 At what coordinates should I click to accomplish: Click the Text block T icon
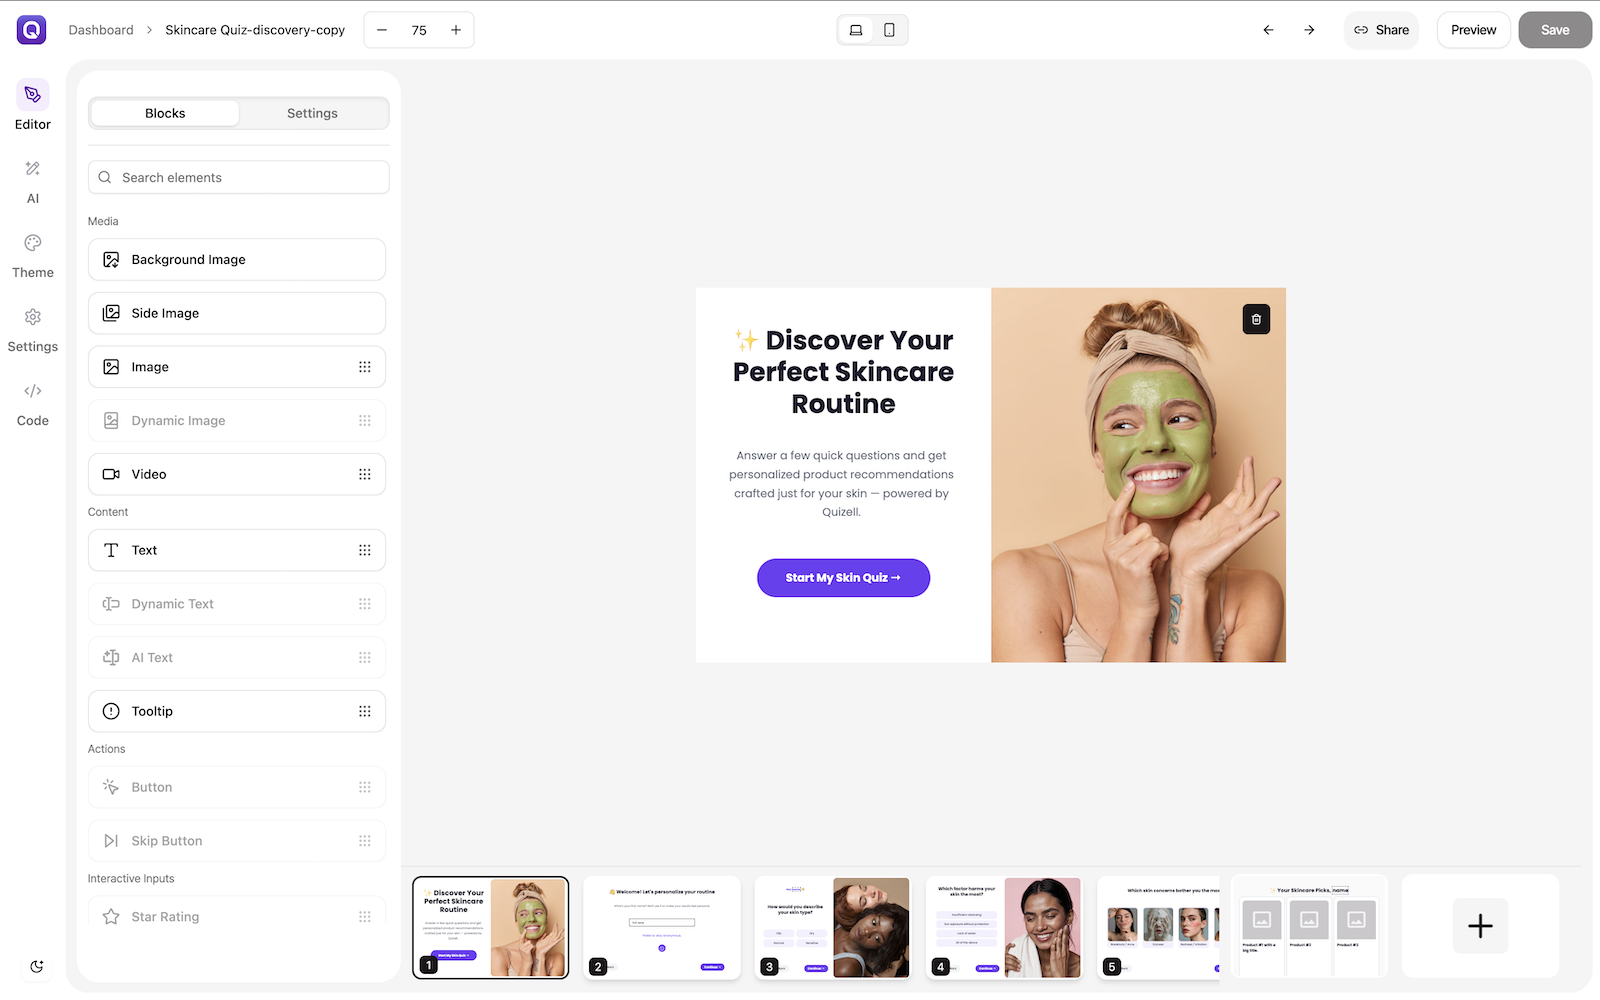[x=111, y=550]
